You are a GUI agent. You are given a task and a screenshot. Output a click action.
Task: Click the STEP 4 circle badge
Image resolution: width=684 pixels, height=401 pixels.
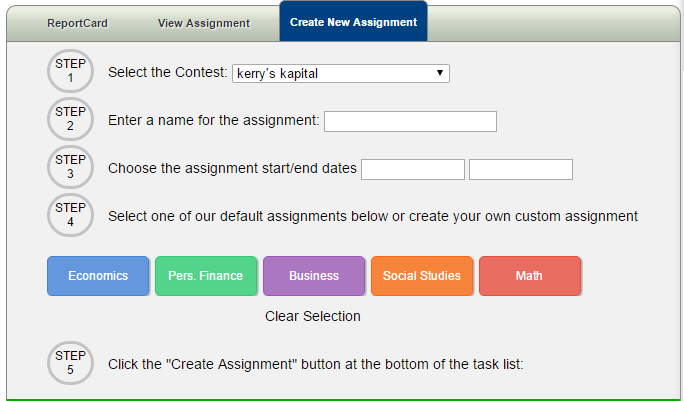coord(70,215)
